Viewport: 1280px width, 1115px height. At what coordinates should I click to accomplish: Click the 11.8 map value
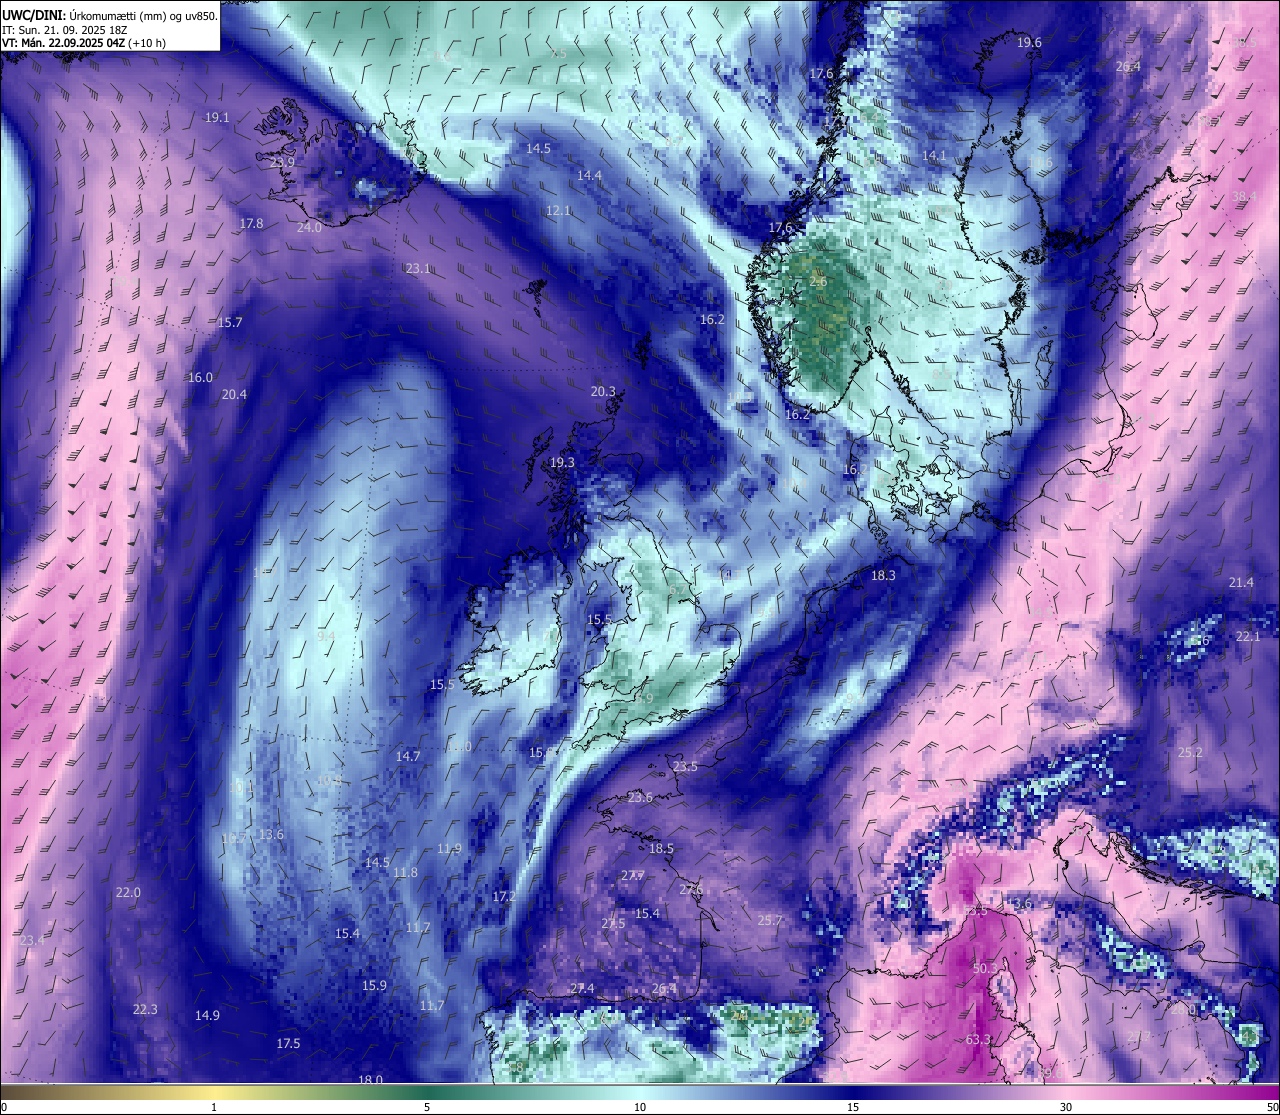[405, 872]
